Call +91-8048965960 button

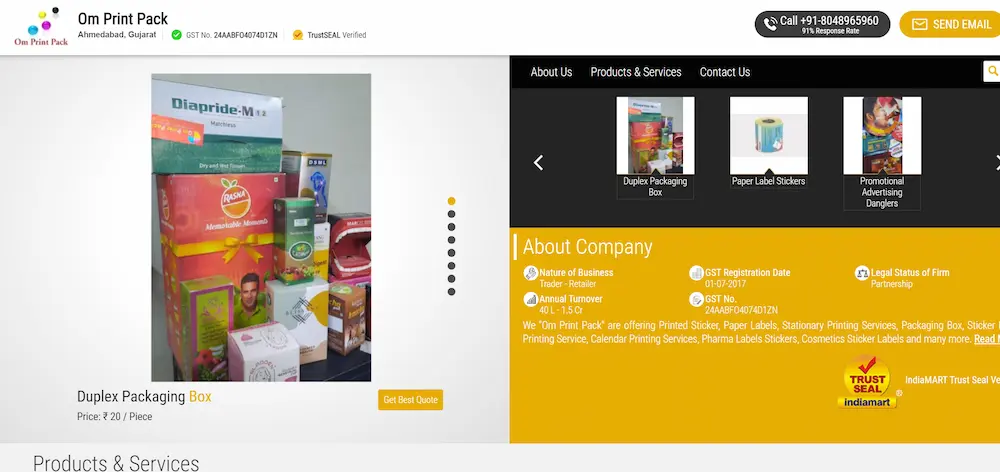coord(822,24)
